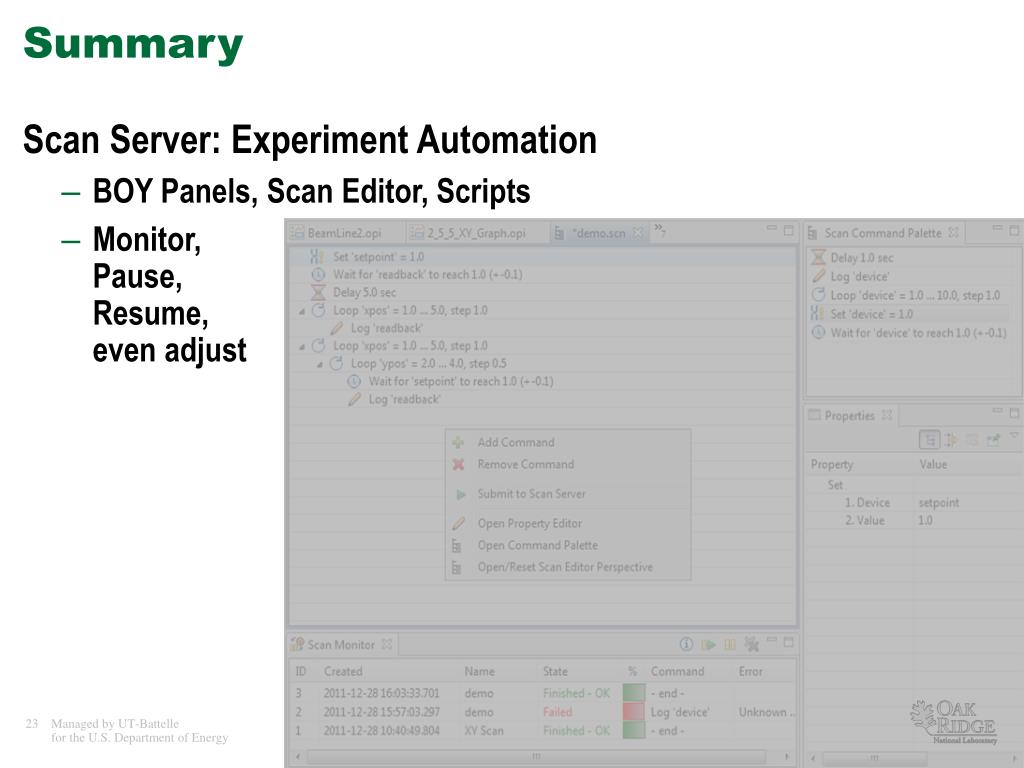Switch to the 2_5_5_XY_Graph.opi tab
The height and width of the screenshot is (768, 1024).
pos(476,233)
